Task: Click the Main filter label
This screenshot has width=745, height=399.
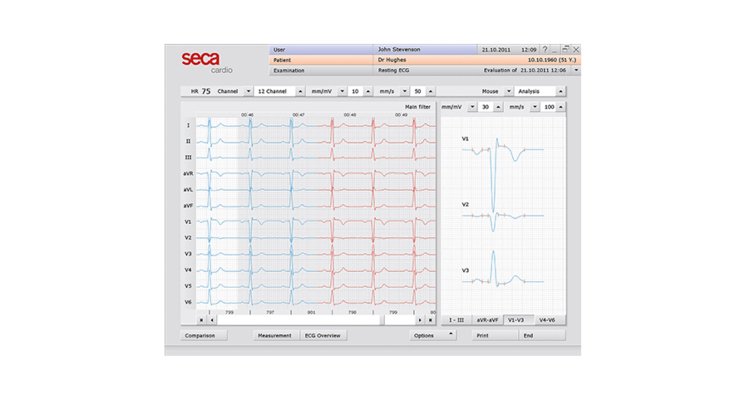Action: [x=418, y=107]
